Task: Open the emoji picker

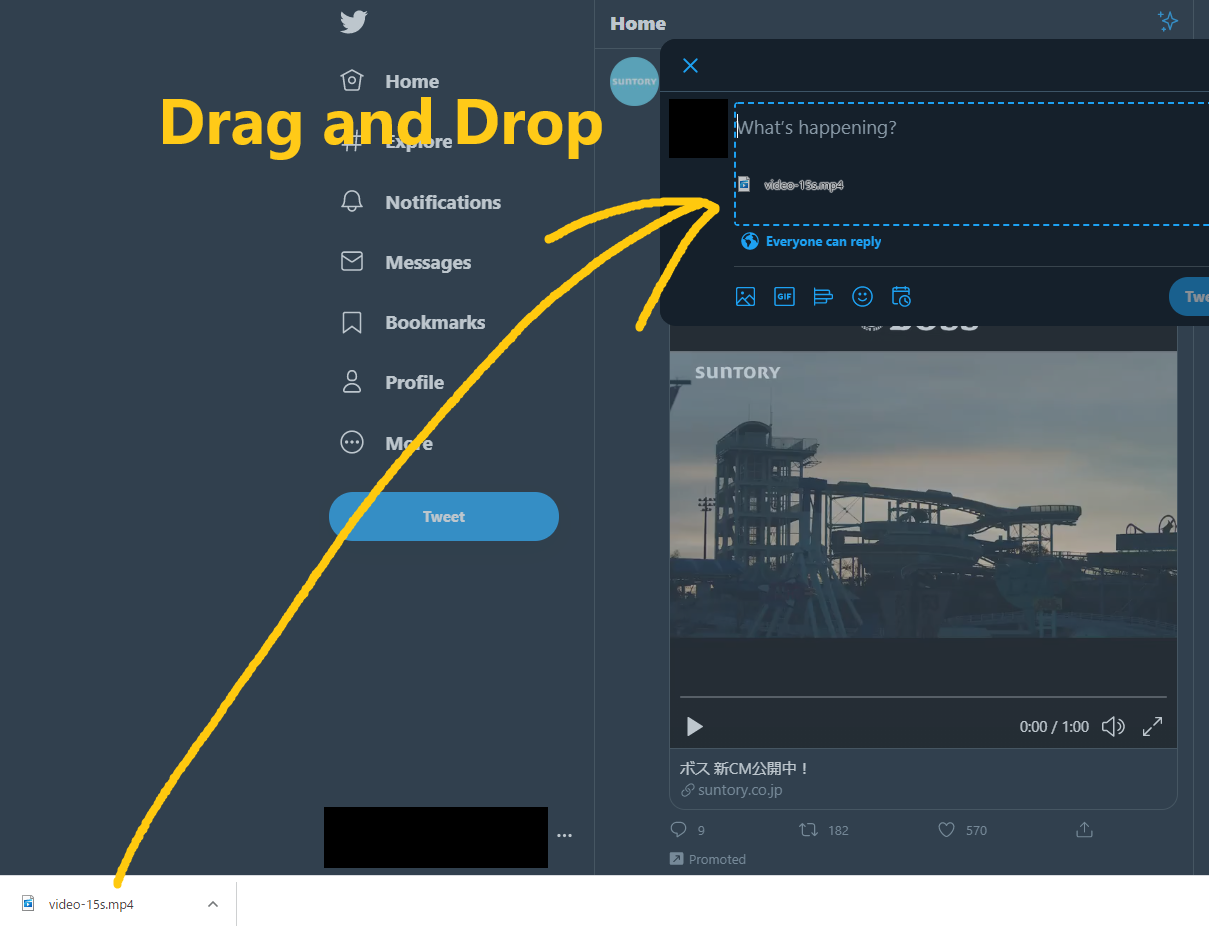Action: point(862,296)
